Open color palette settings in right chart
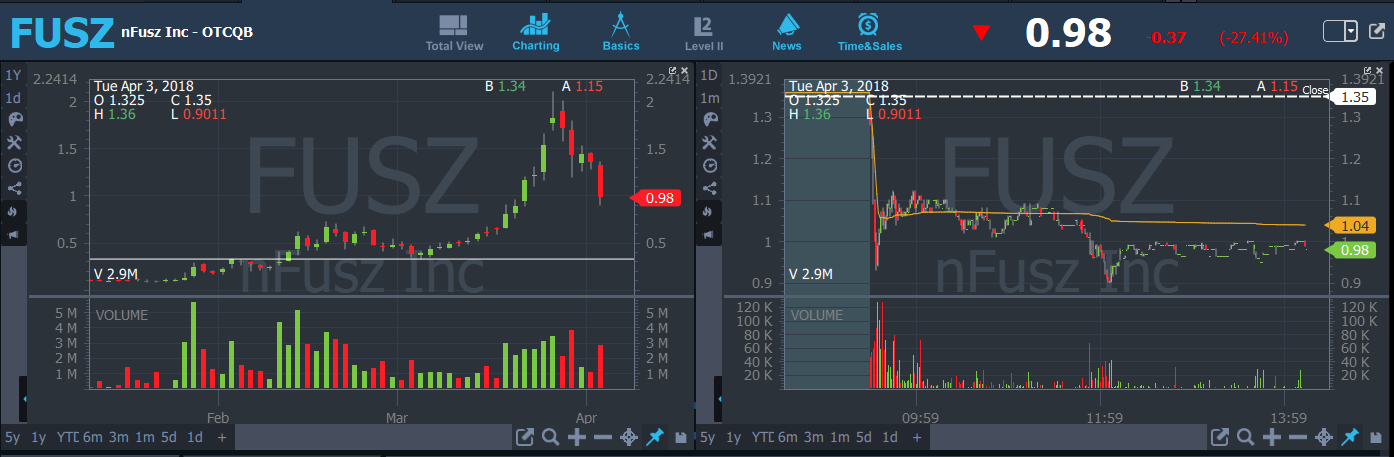The height and width of the screenshot is (457, 1394). [711, 119]
